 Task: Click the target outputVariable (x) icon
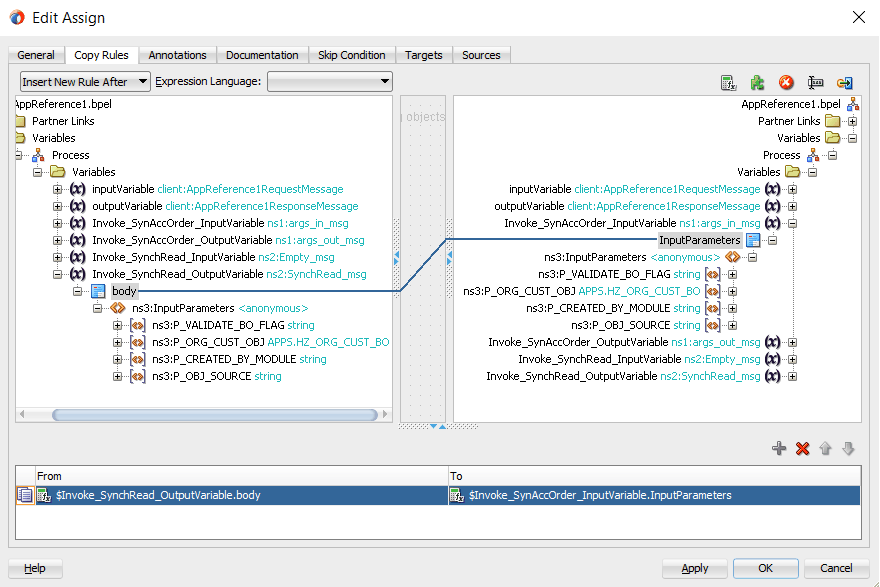point(773,206)
